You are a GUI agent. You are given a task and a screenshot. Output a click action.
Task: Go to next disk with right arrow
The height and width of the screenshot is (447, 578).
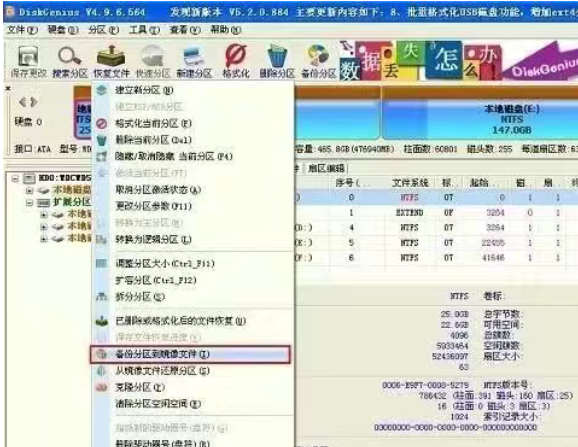tap(34, 102)
